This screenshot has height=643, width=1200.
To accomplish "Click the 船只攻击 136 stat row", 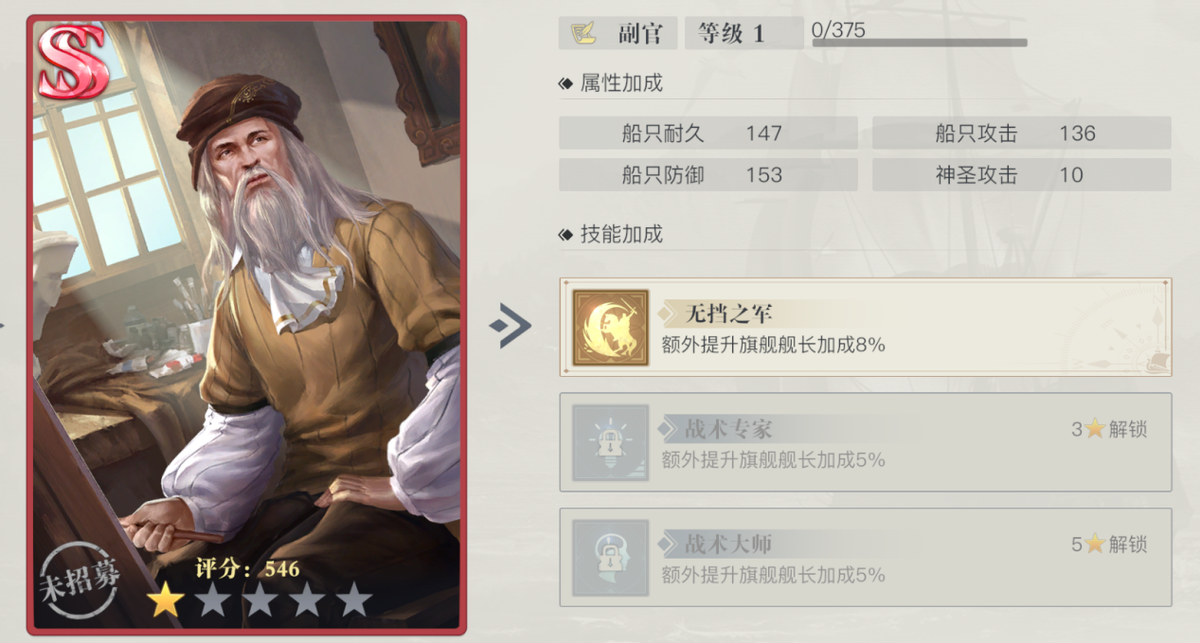I will click(1021, 133).
